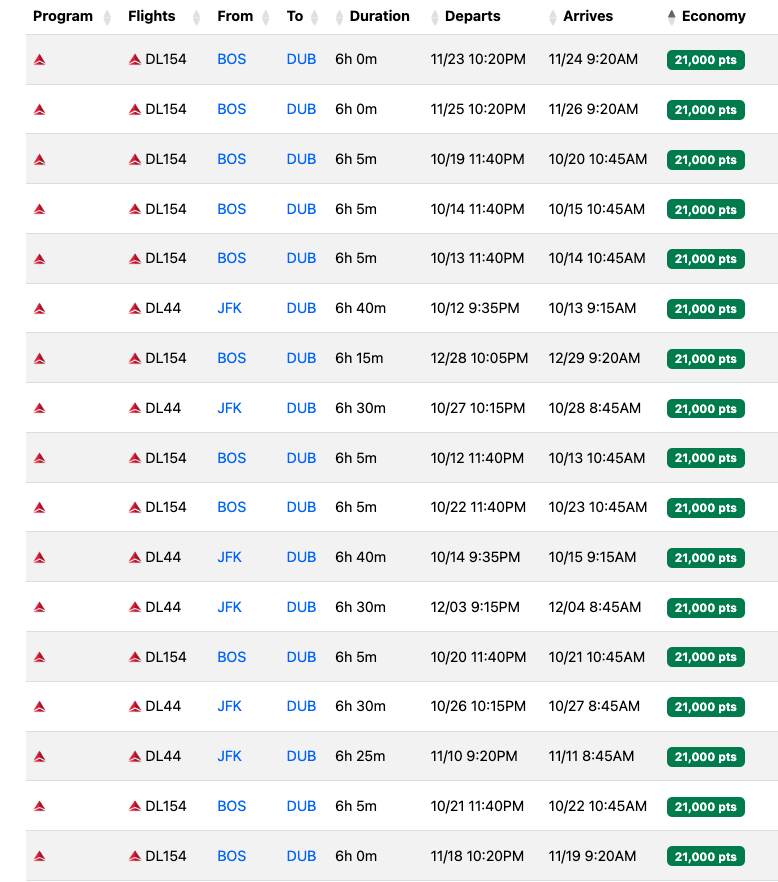This screenshot has height=882, width=778.
Task: Sort results by Economy points column
Action: [707, 17]
